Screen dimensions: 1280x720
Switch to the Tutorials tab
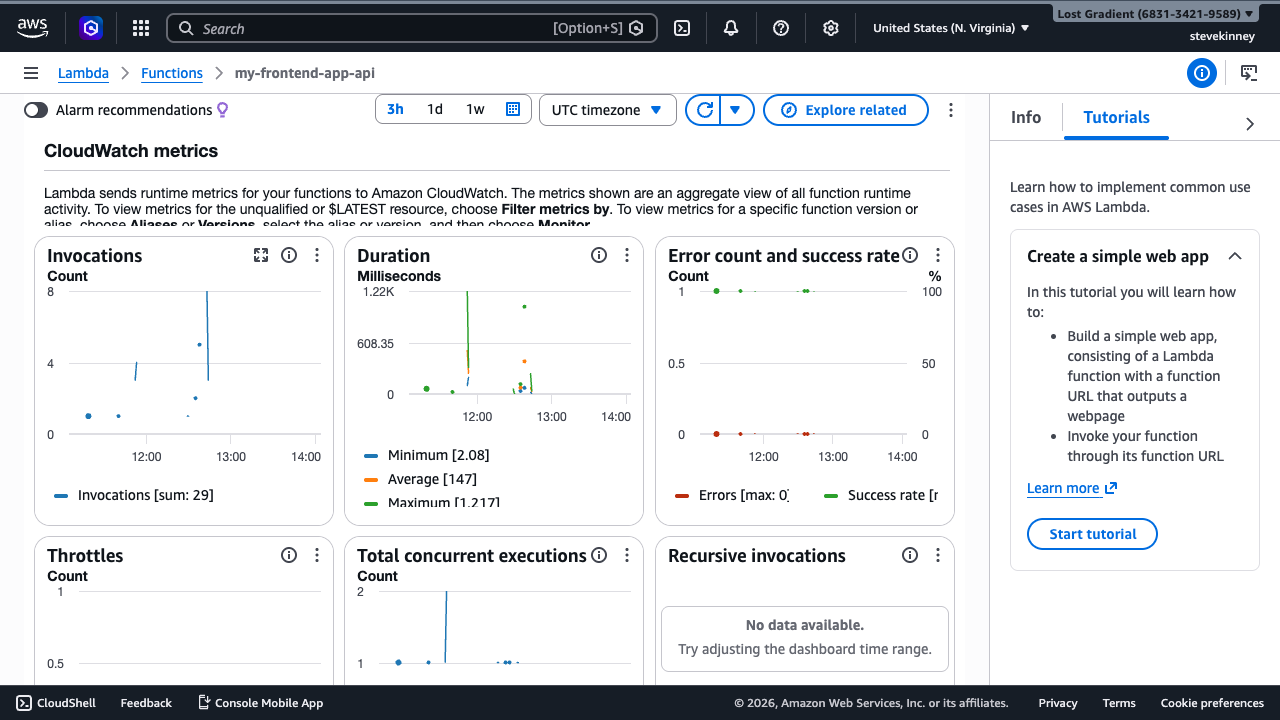click(x=1116, y=117)
